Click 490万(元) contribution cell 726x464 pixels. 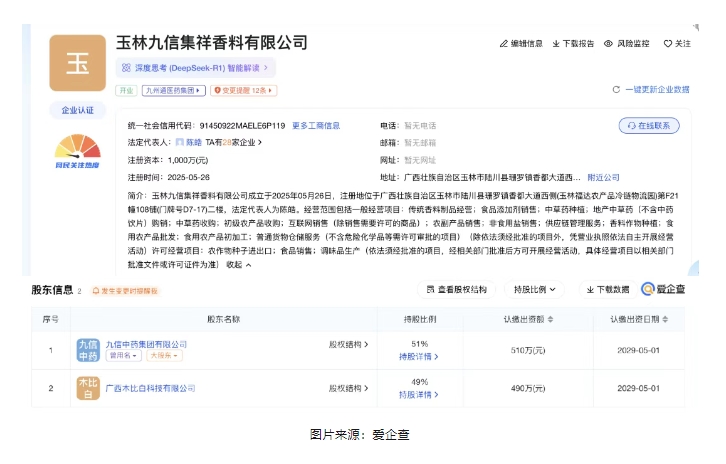point(528,389)
